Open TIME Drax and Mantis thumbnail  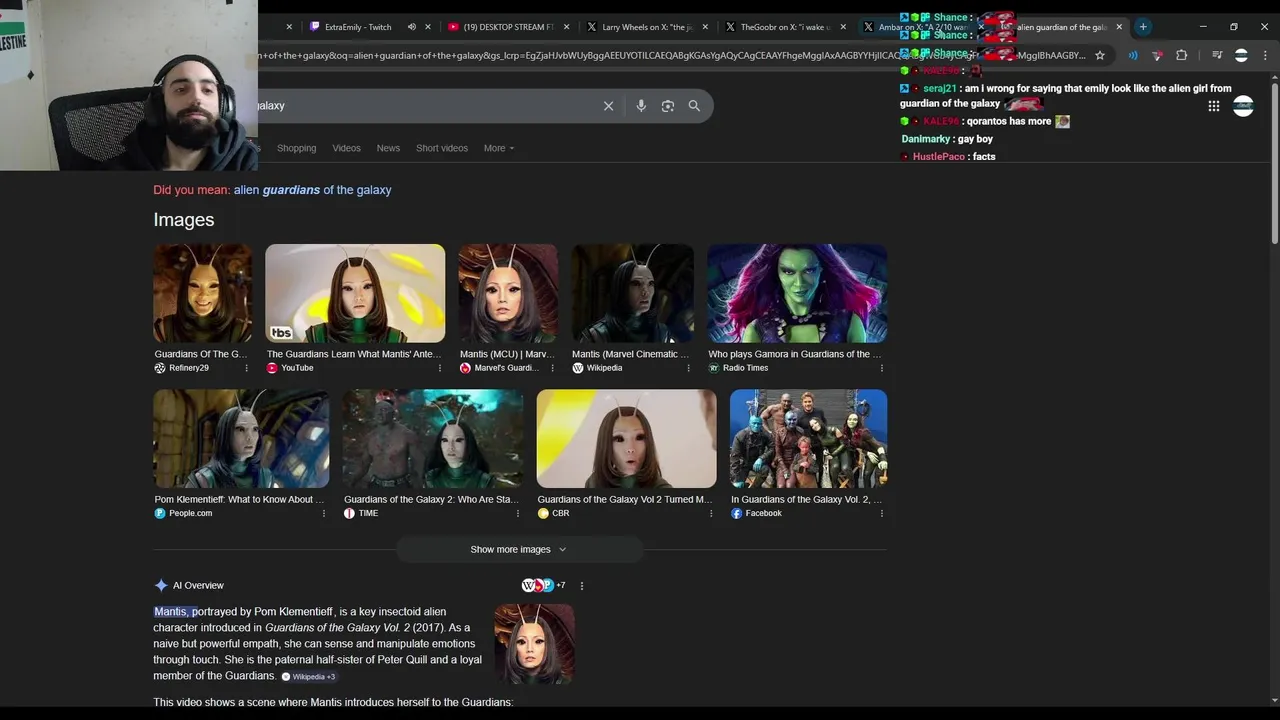coord(432,438)
